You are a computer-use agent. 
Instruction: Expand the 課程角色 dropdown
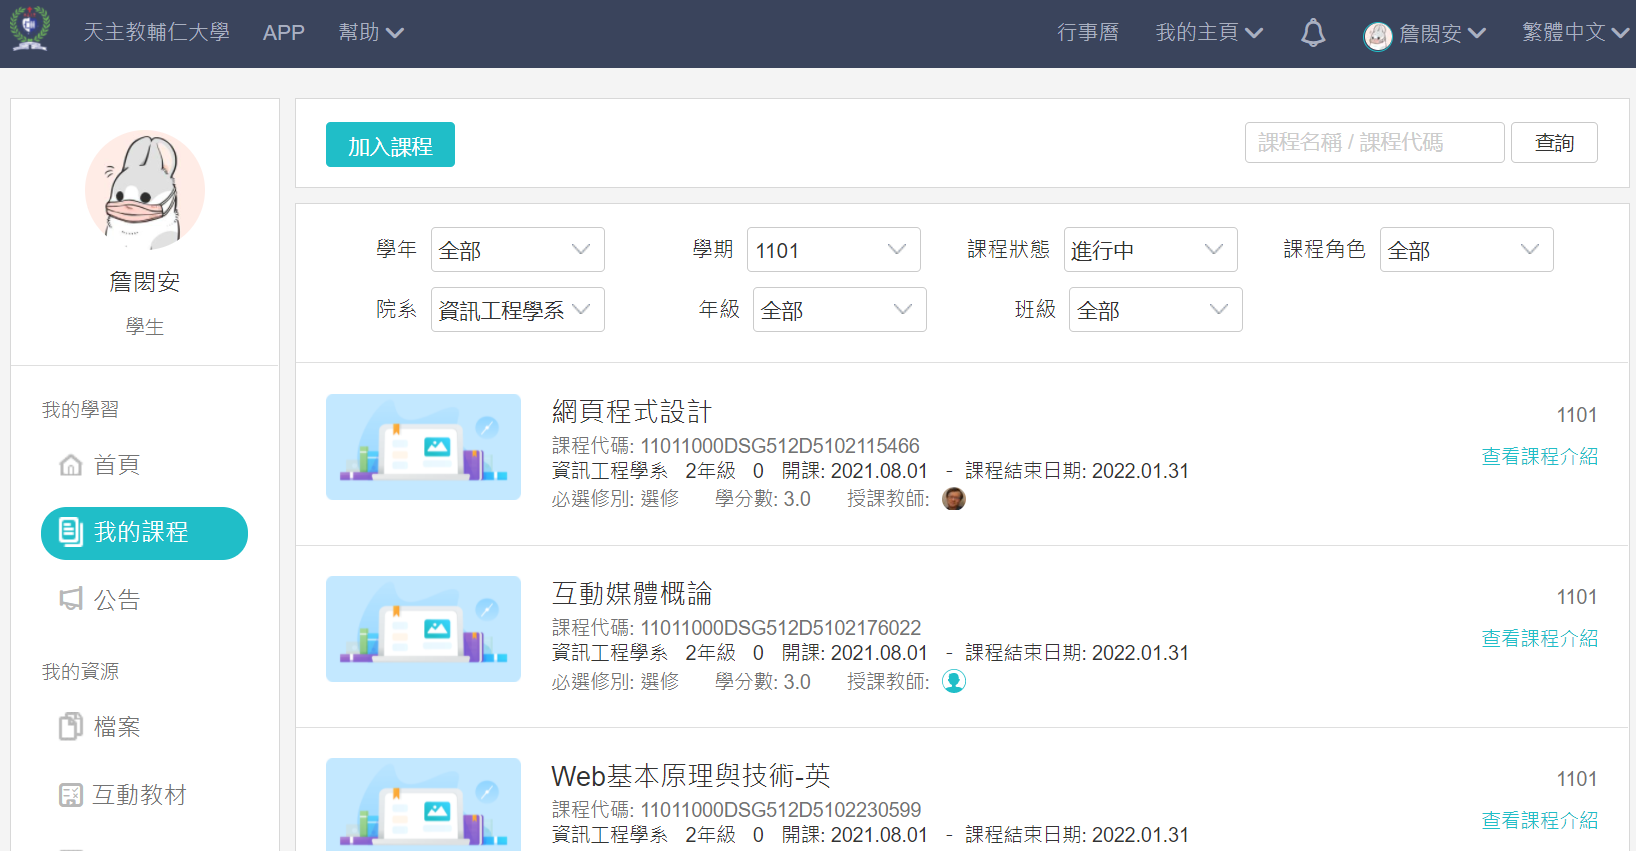coord(1466,250)
